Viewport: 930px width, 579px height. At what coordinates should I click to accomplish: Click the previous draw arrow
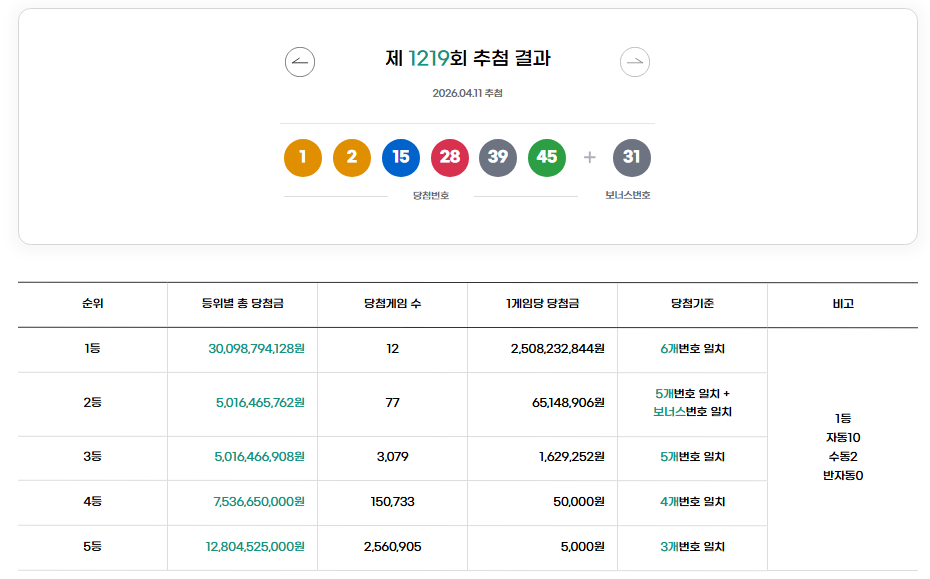pos(298,61)
